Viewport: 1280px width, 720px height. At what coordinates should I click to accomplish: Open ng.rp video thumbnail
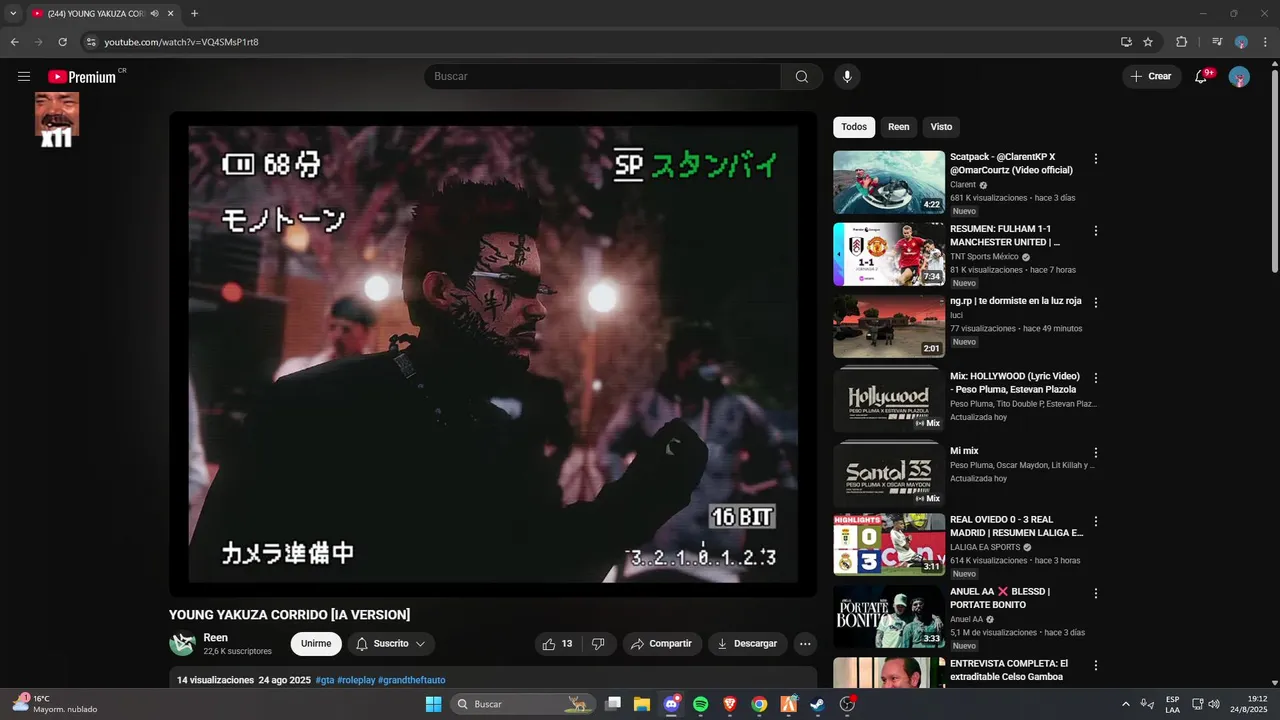[x=889, y=326]
